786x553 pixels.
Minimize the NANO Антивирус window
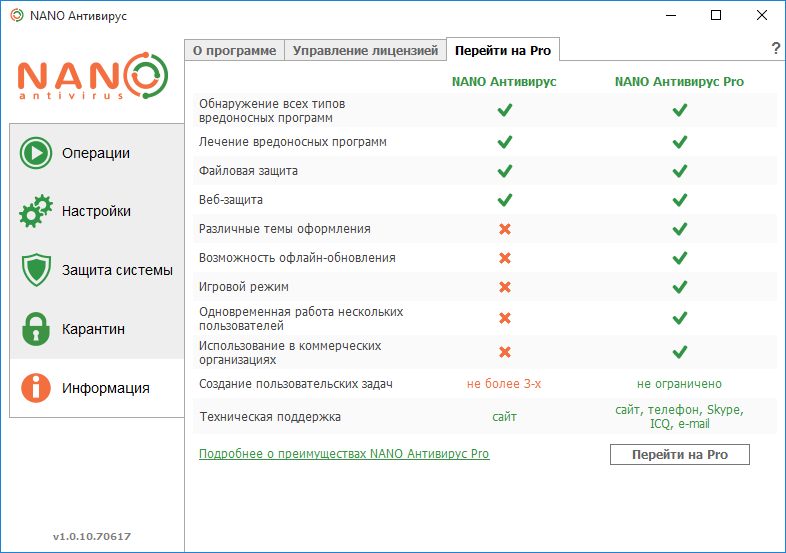(x=671, y=16)
